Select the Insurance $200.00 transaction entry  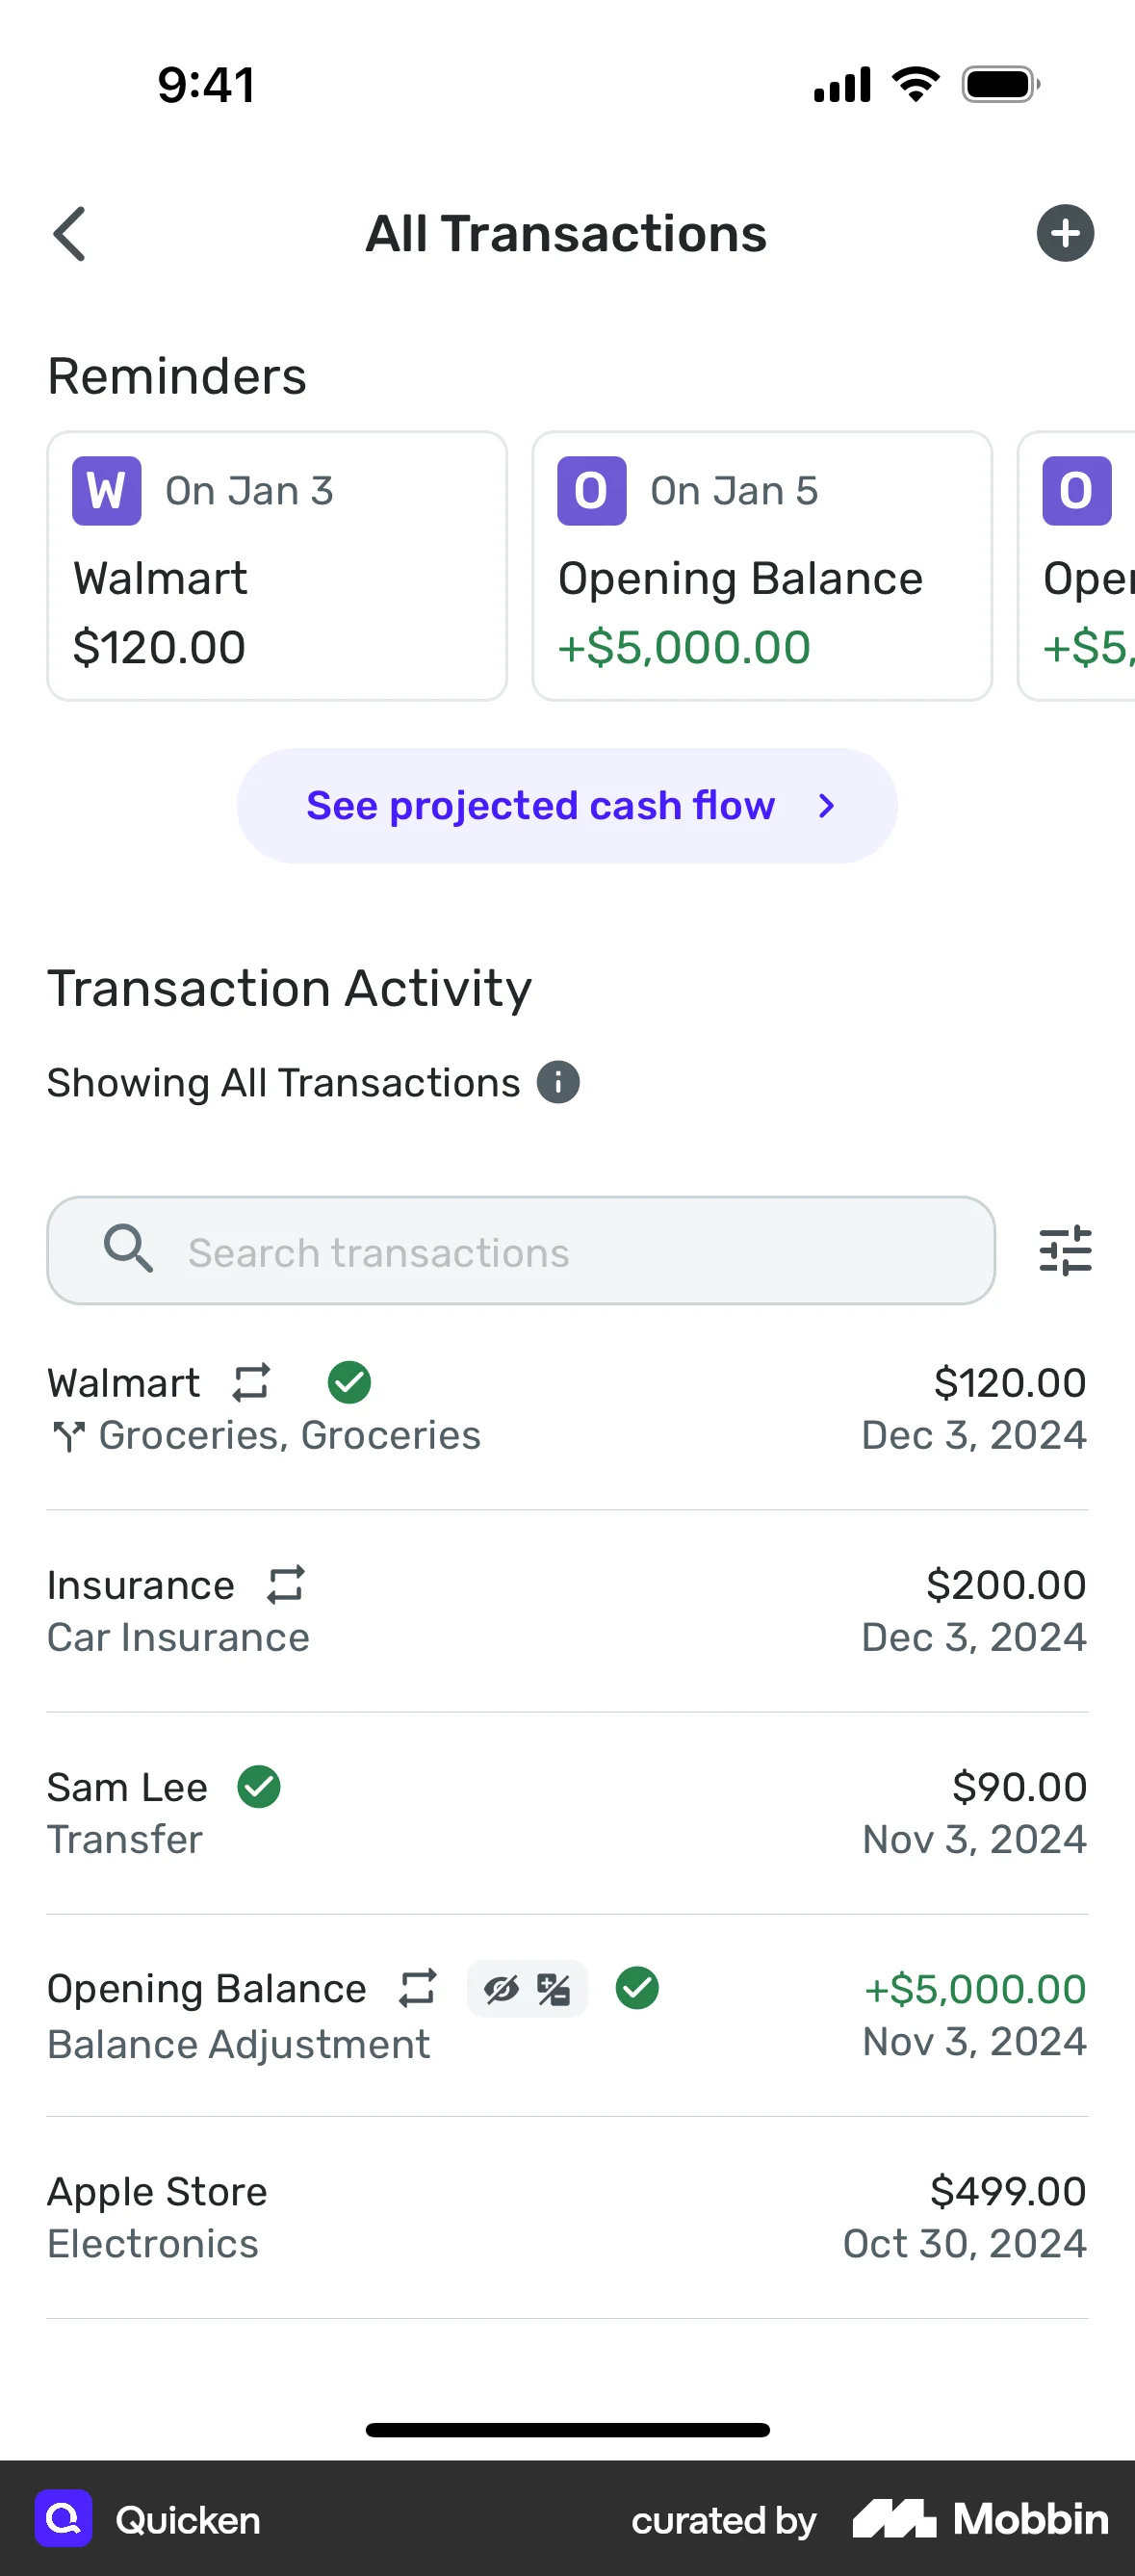[x=567, y=1610]
